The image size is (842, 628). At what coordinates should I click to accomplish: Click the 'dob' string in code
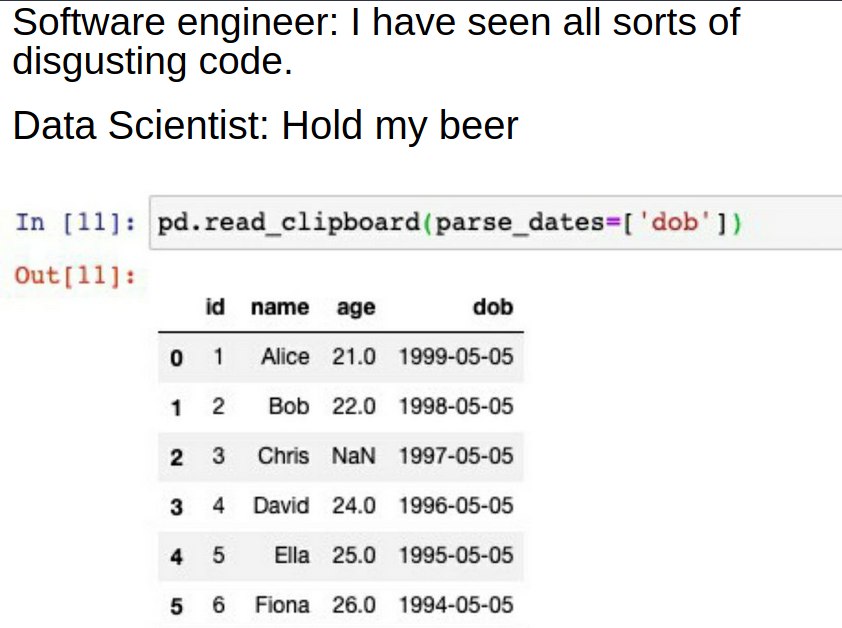point(674,221)
